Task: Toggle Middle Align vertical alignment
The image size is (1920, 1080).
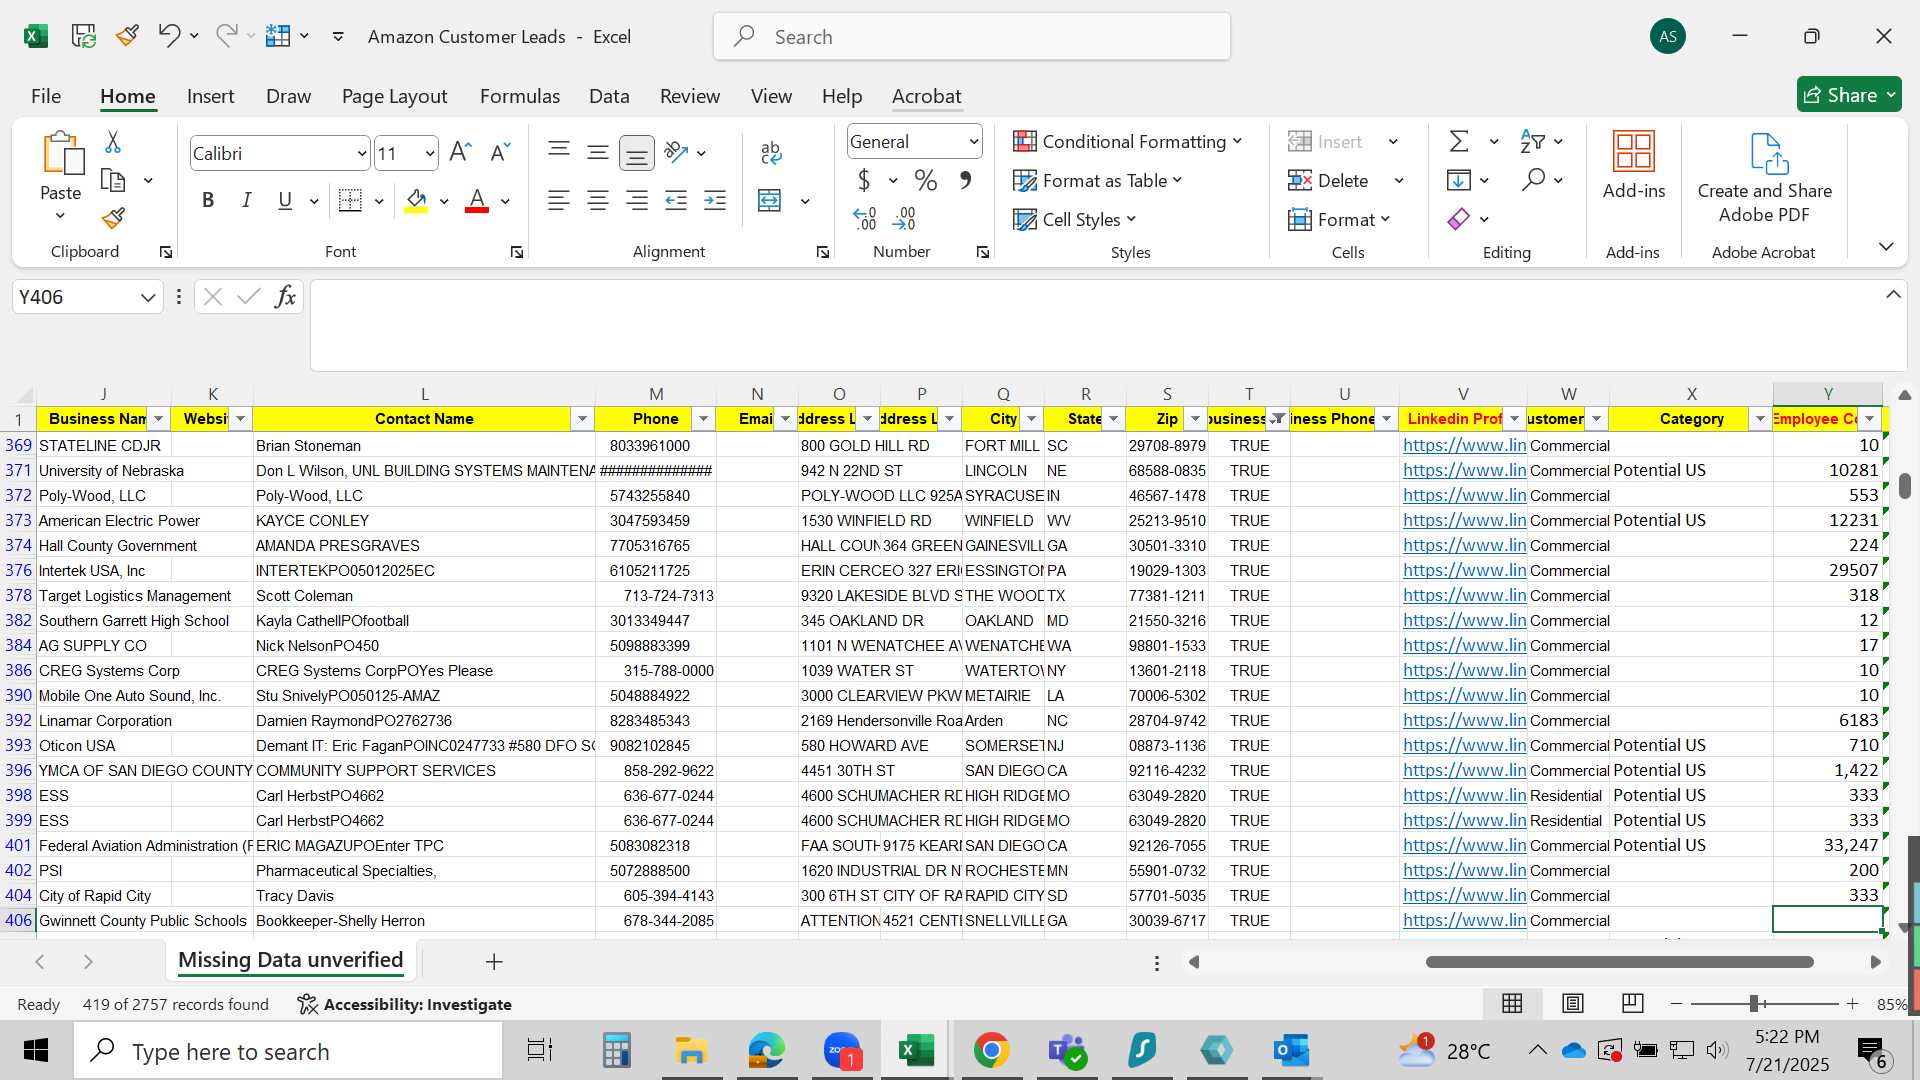Action: tap(598, 152)
